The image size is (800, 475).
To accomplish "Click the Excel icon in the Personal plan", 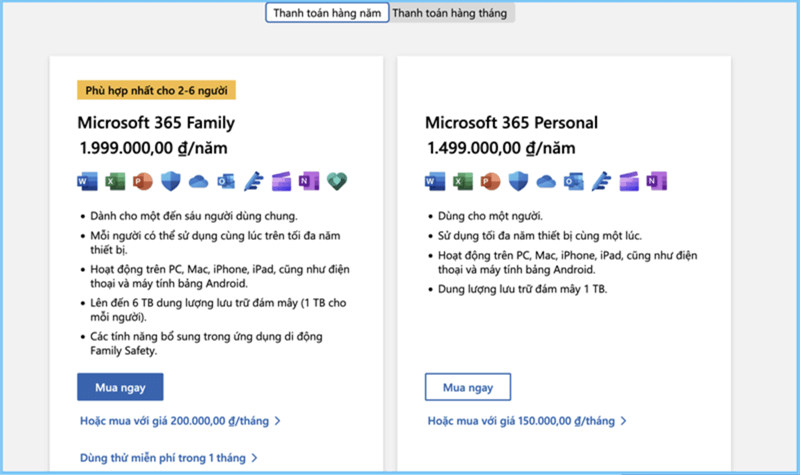I will click(463, 181).
